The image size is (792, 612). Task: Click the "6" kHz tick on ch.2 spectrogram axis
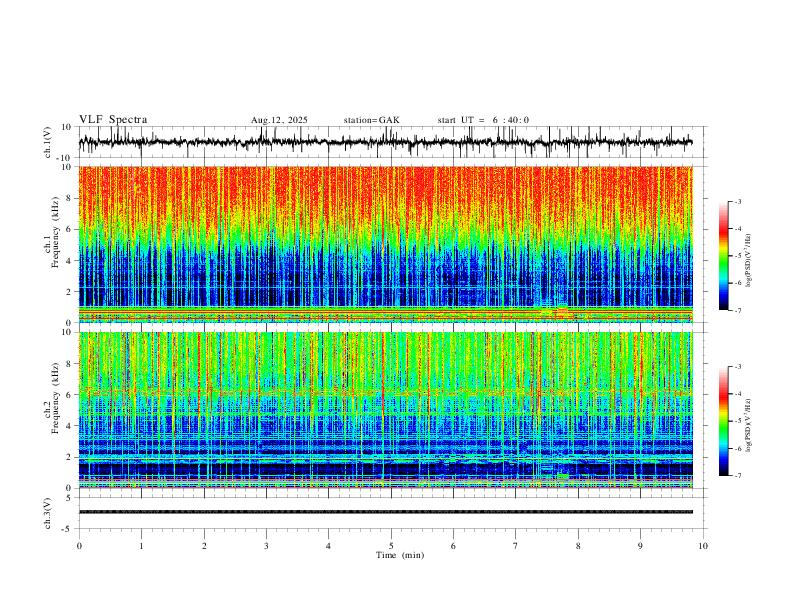pyautogui.click(x=70, y=395)
